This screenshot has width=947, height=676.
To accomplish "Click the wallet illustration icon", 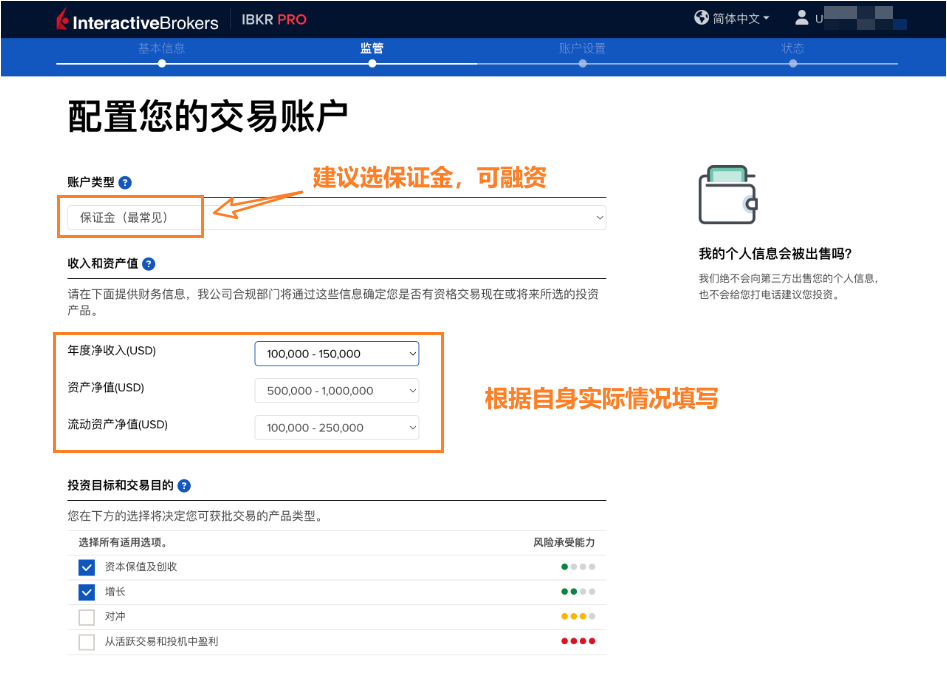I will 728,195.
